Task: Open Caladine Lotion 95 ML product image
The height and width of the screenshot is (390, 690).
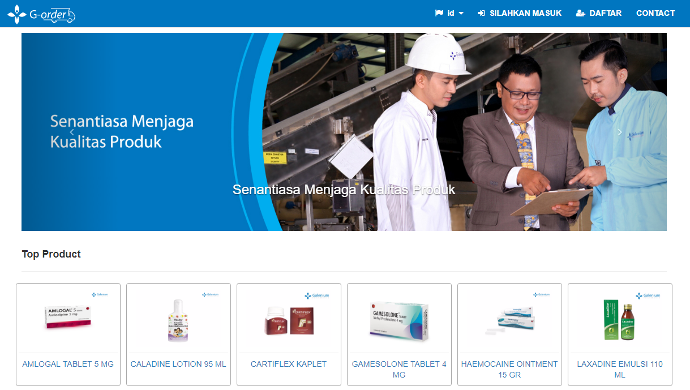Action: (x=178, y=318)
